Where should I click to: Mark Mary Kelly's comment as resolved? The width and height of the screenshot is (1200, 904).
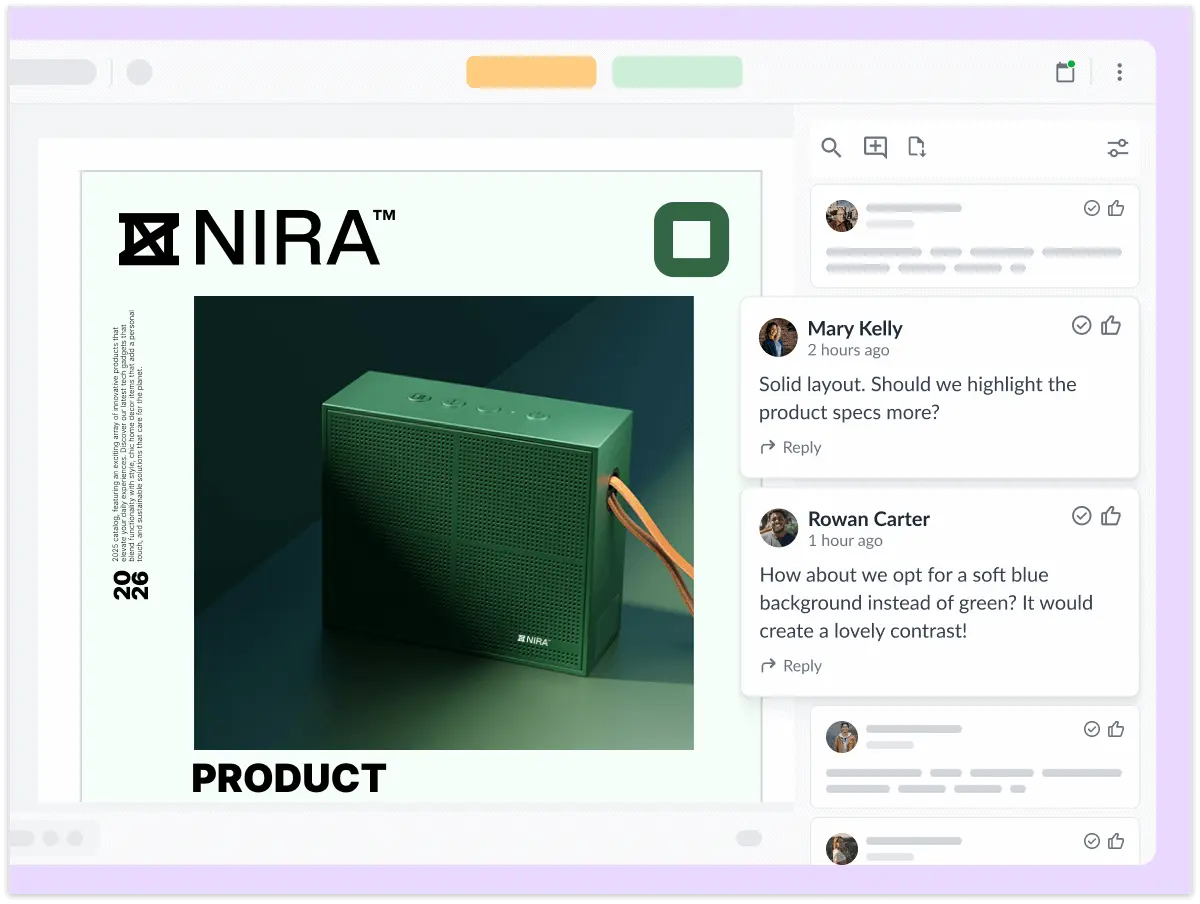[1081, 325]
